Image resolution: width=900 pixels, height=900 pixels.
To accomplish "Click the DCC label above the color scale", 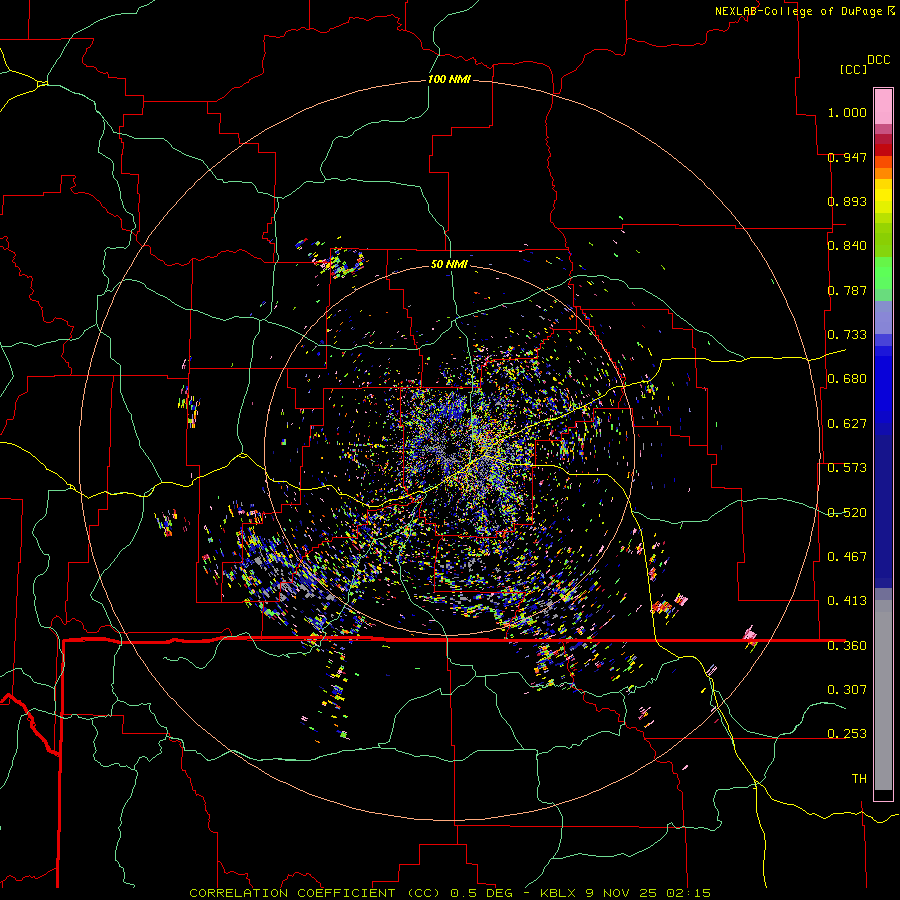I will pos(878,60).
